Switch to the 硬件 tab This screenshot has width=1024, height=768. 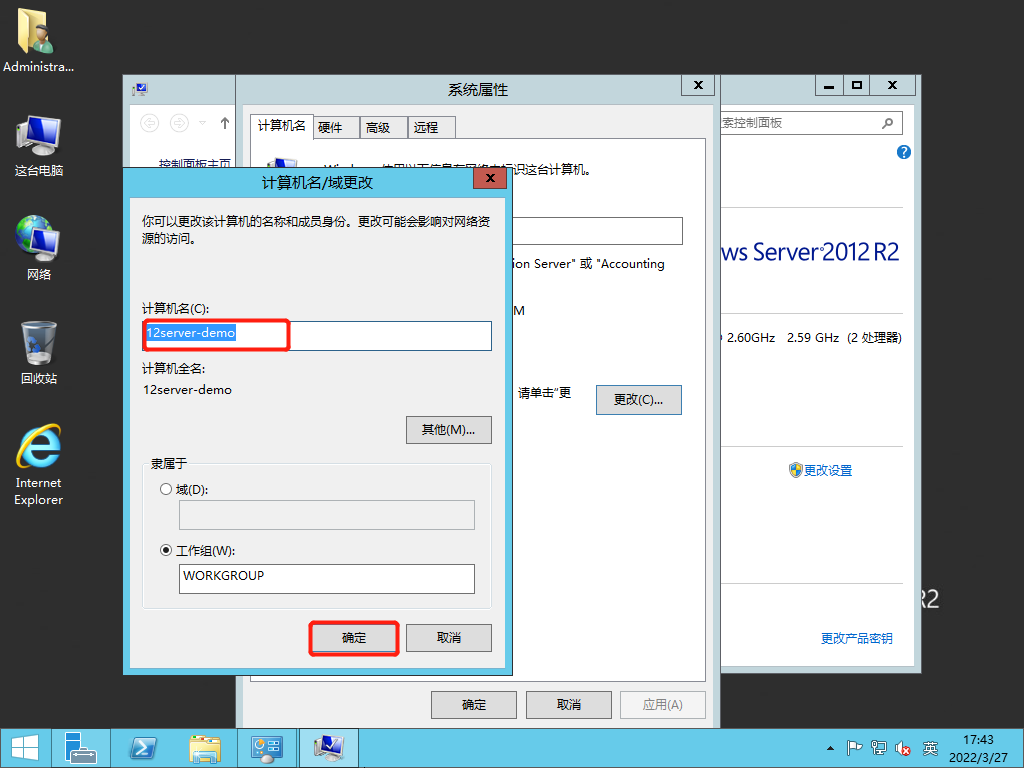click(x=336, y=128)
